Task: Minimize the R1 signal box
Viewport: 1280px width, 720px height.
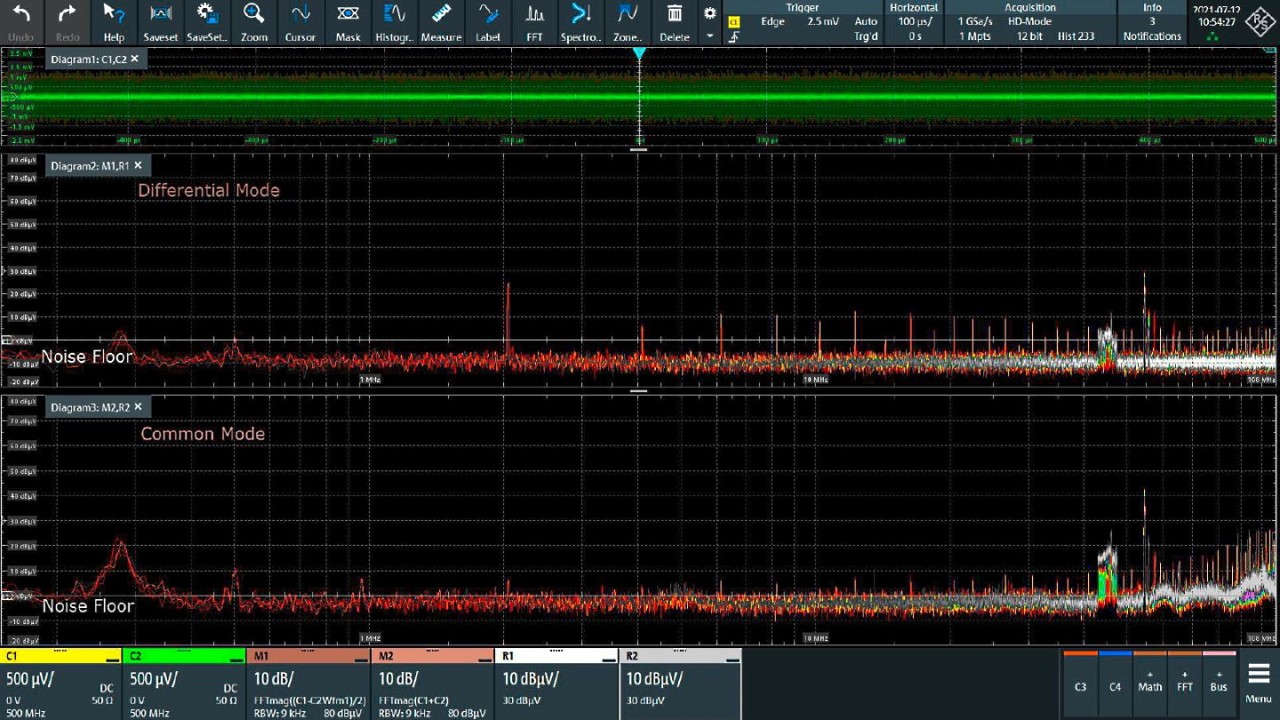Action: [609, 658]
